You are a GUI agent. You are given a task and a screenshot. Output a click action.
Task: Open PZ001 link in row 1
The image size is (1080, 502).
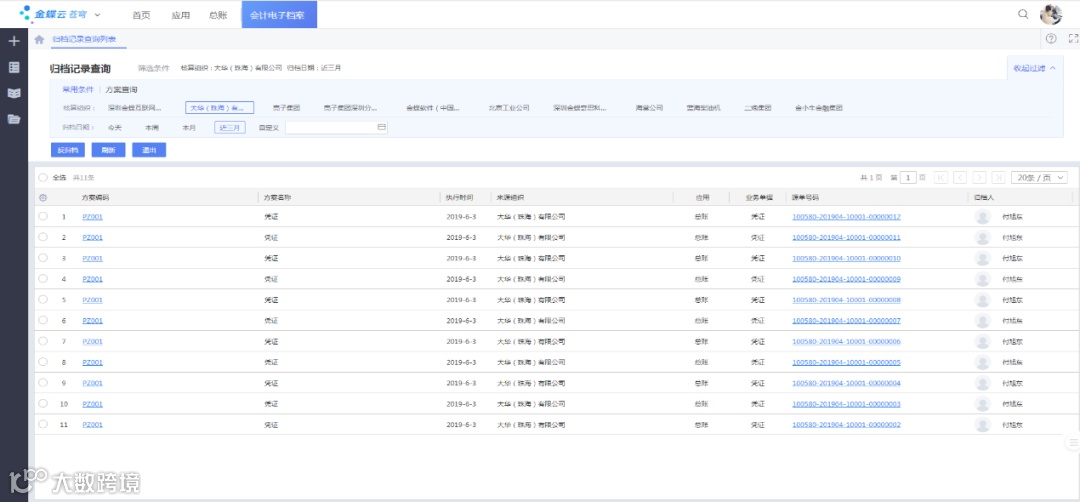point(92,217)
